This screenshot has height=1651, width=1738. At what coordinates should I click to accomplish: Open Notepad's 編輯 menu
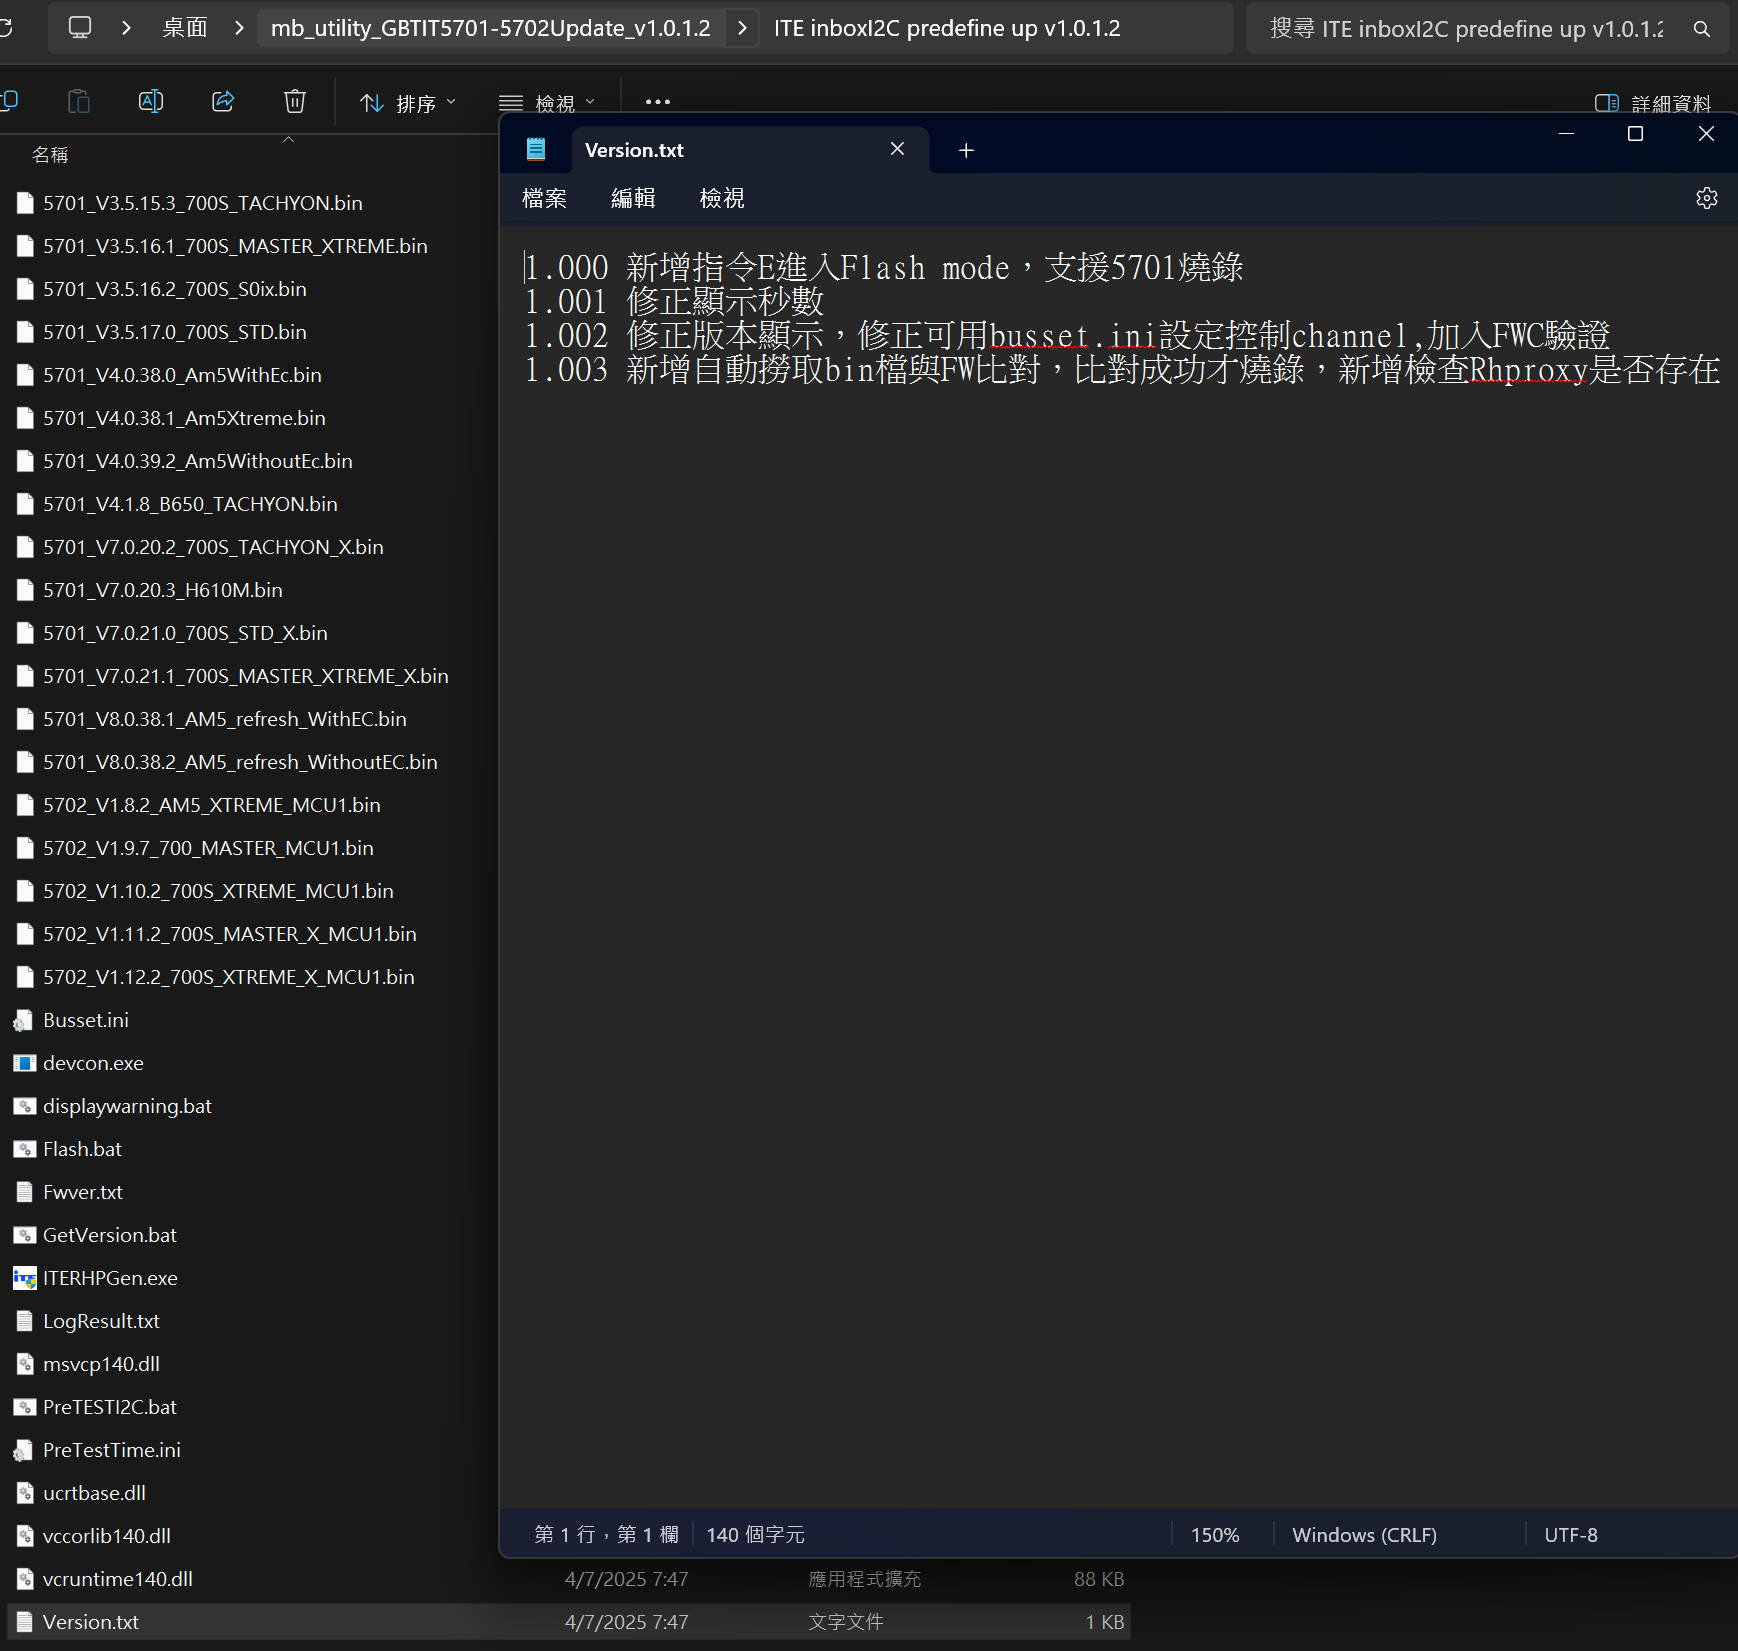pos(633,198)
